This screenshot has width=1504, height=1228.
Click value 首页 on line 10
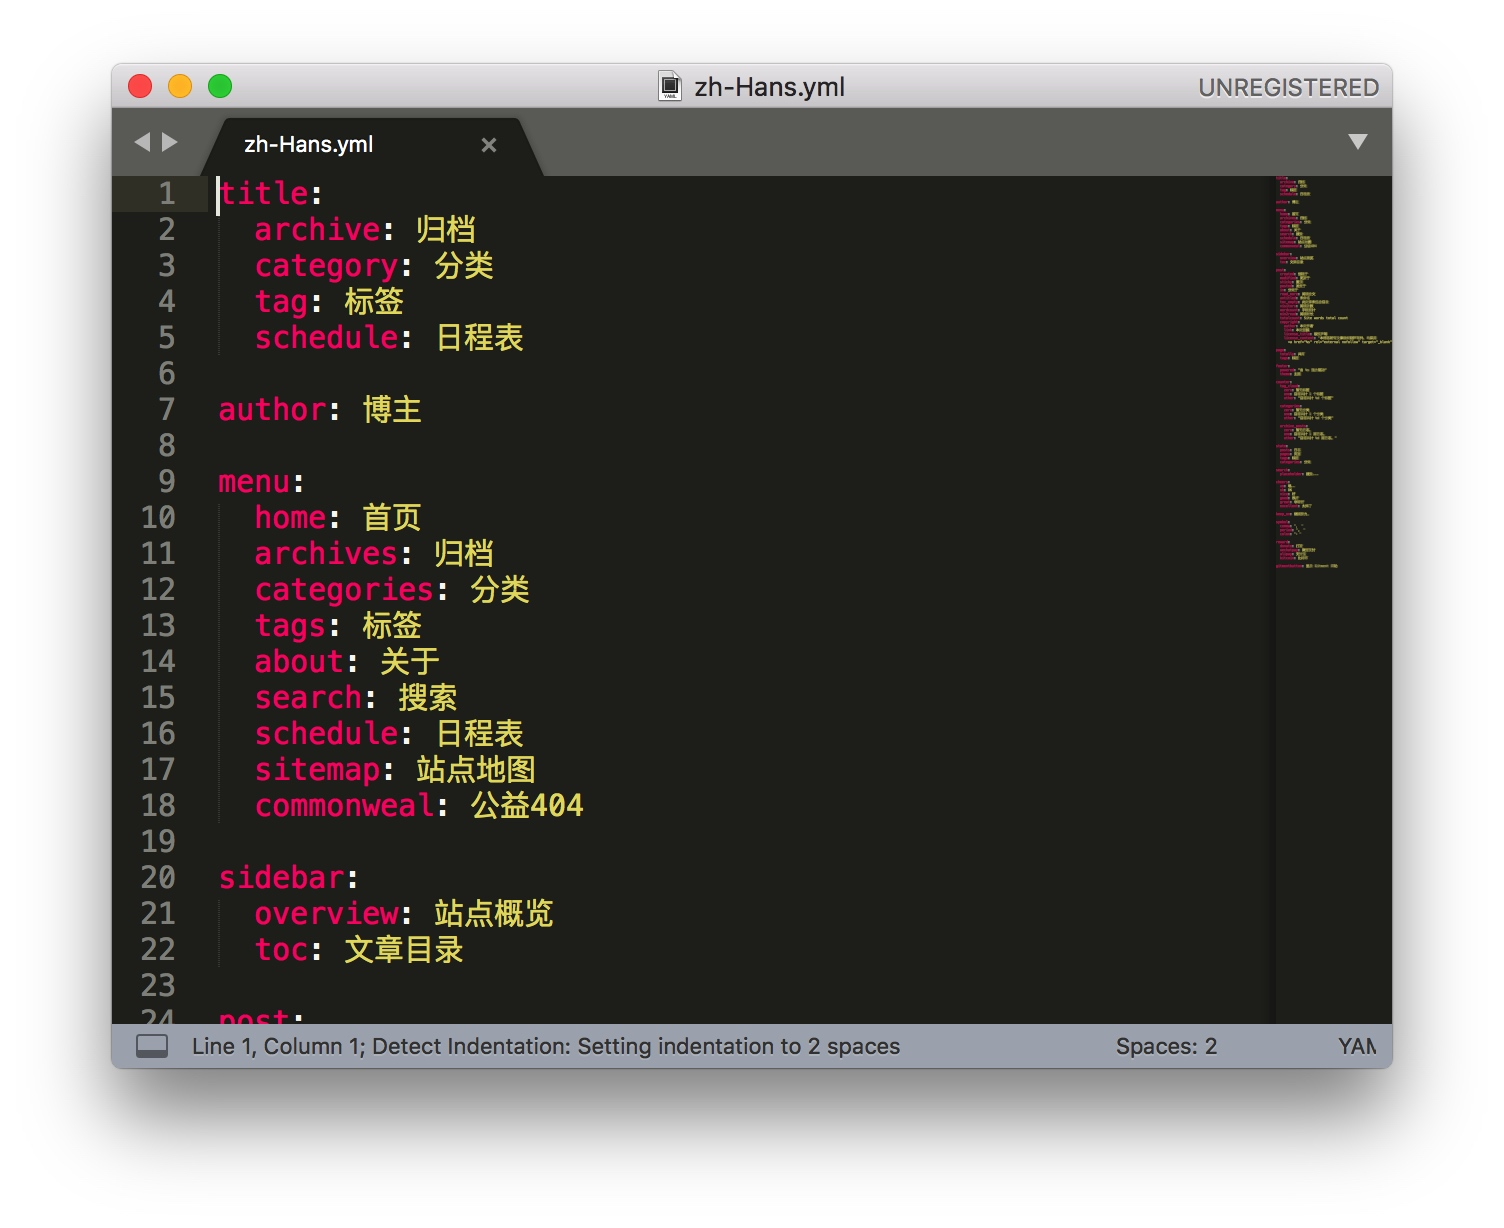coord(392,517)
